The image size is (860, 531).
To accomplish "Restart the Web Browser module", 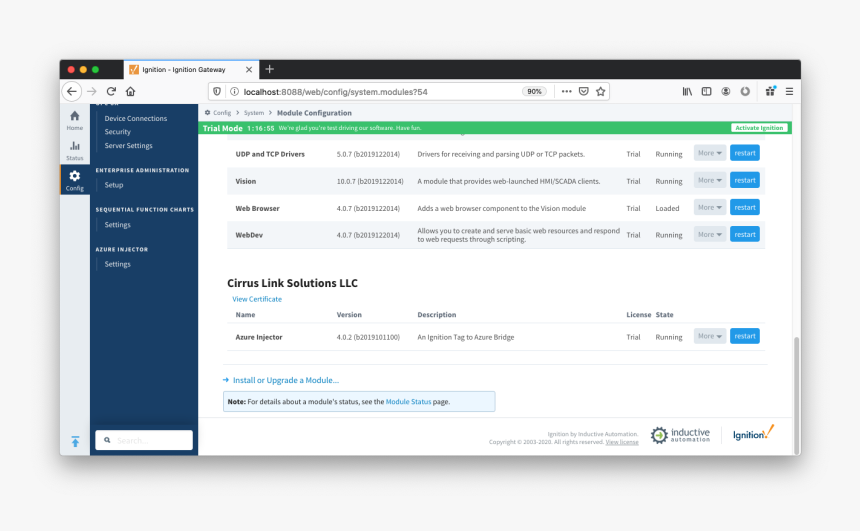I will tap(745, 207).
